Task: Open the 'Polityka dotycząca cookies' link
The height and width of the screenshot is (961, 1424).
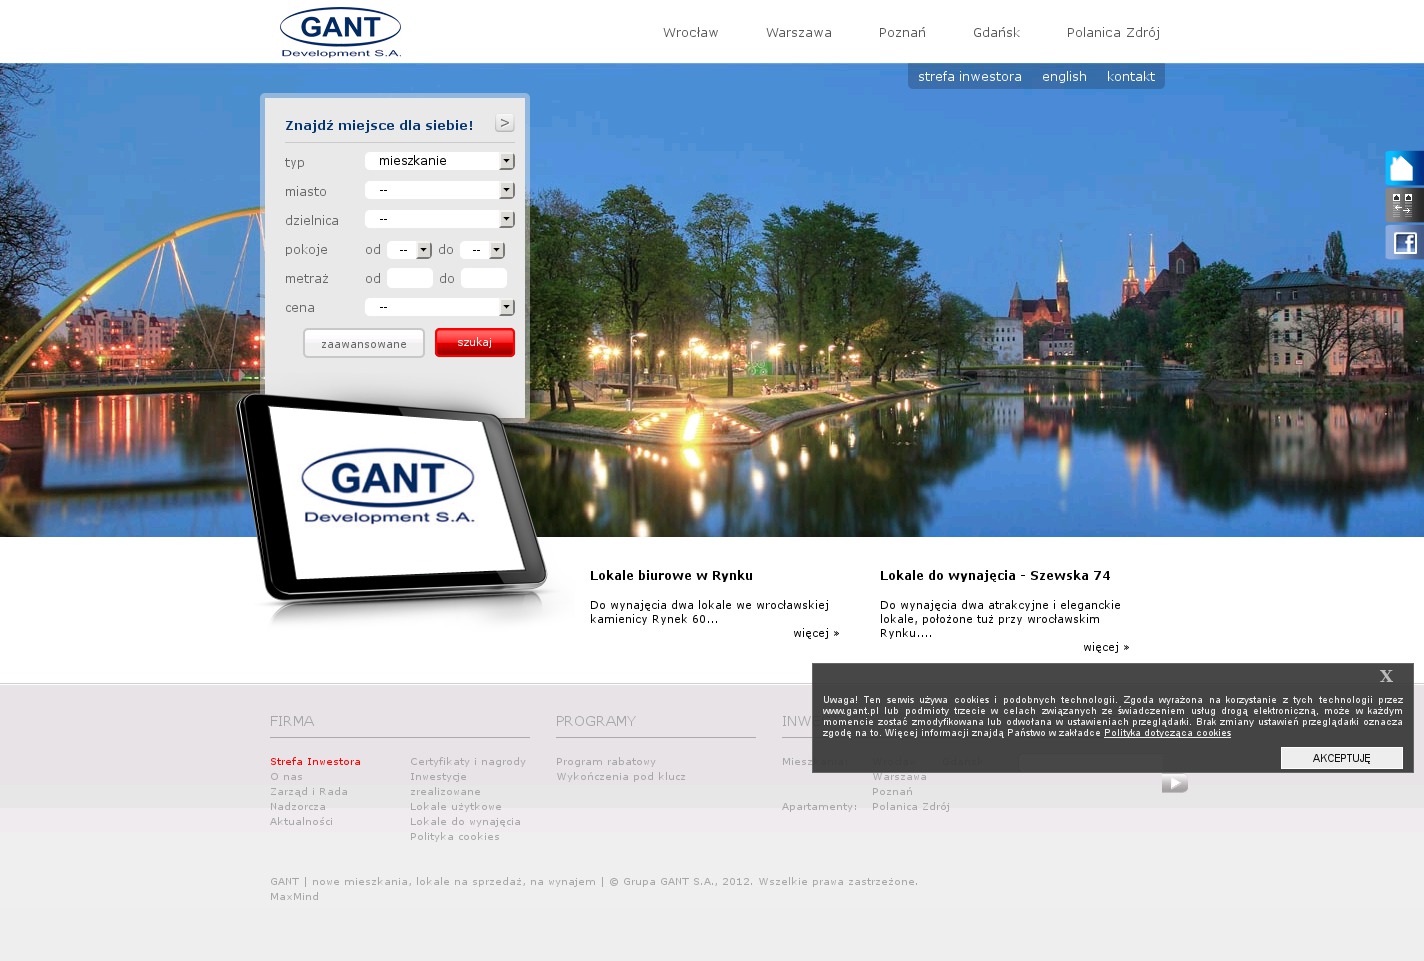Action: (1167, 733)
